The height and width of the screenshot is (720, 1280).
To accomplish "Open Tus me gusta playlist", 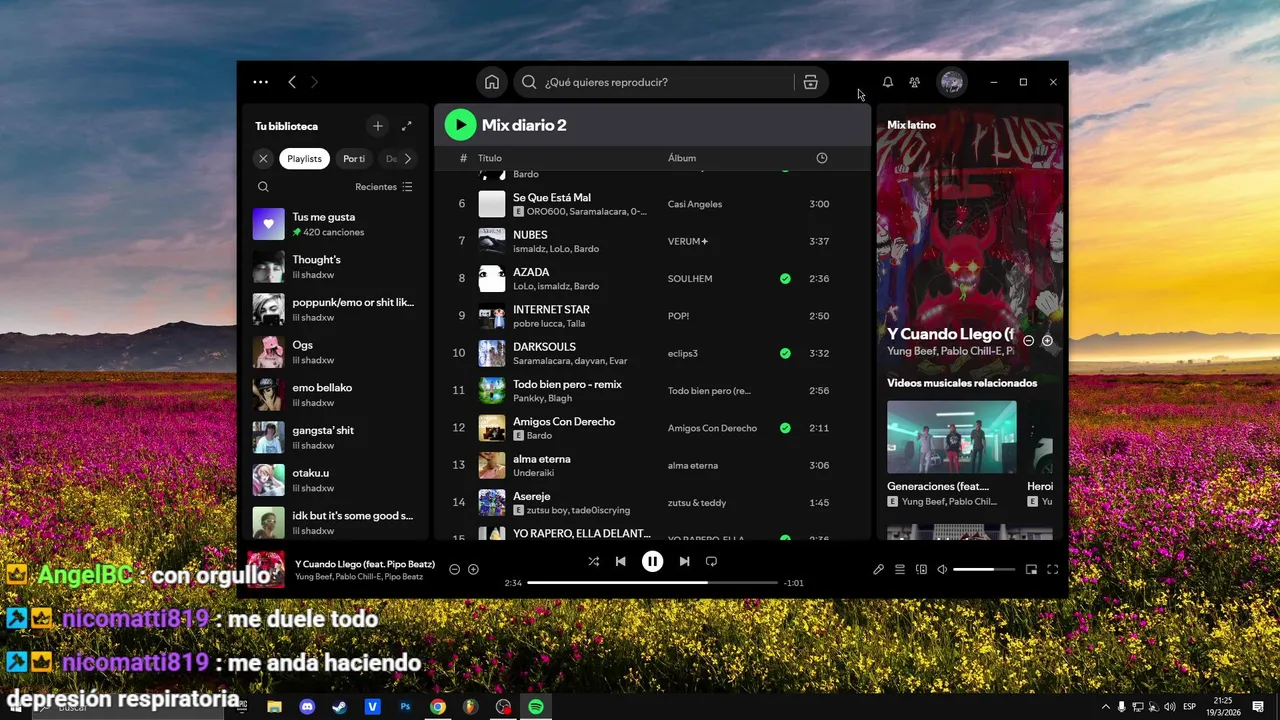I will 334,224.
